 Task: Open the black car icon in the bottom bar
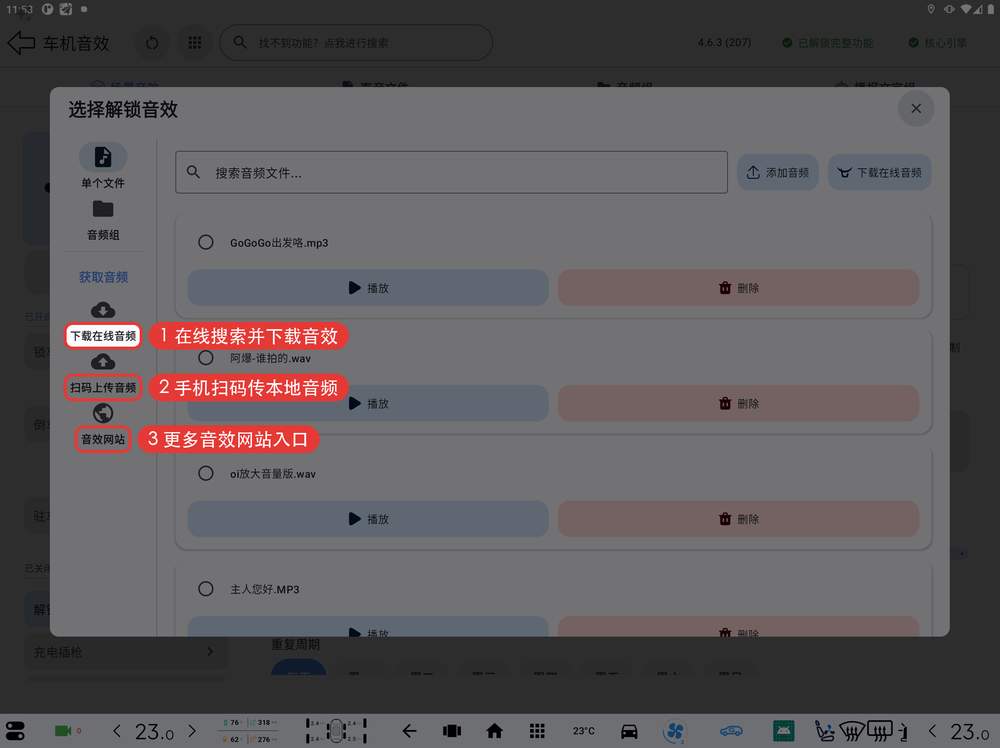click(629, 731)
